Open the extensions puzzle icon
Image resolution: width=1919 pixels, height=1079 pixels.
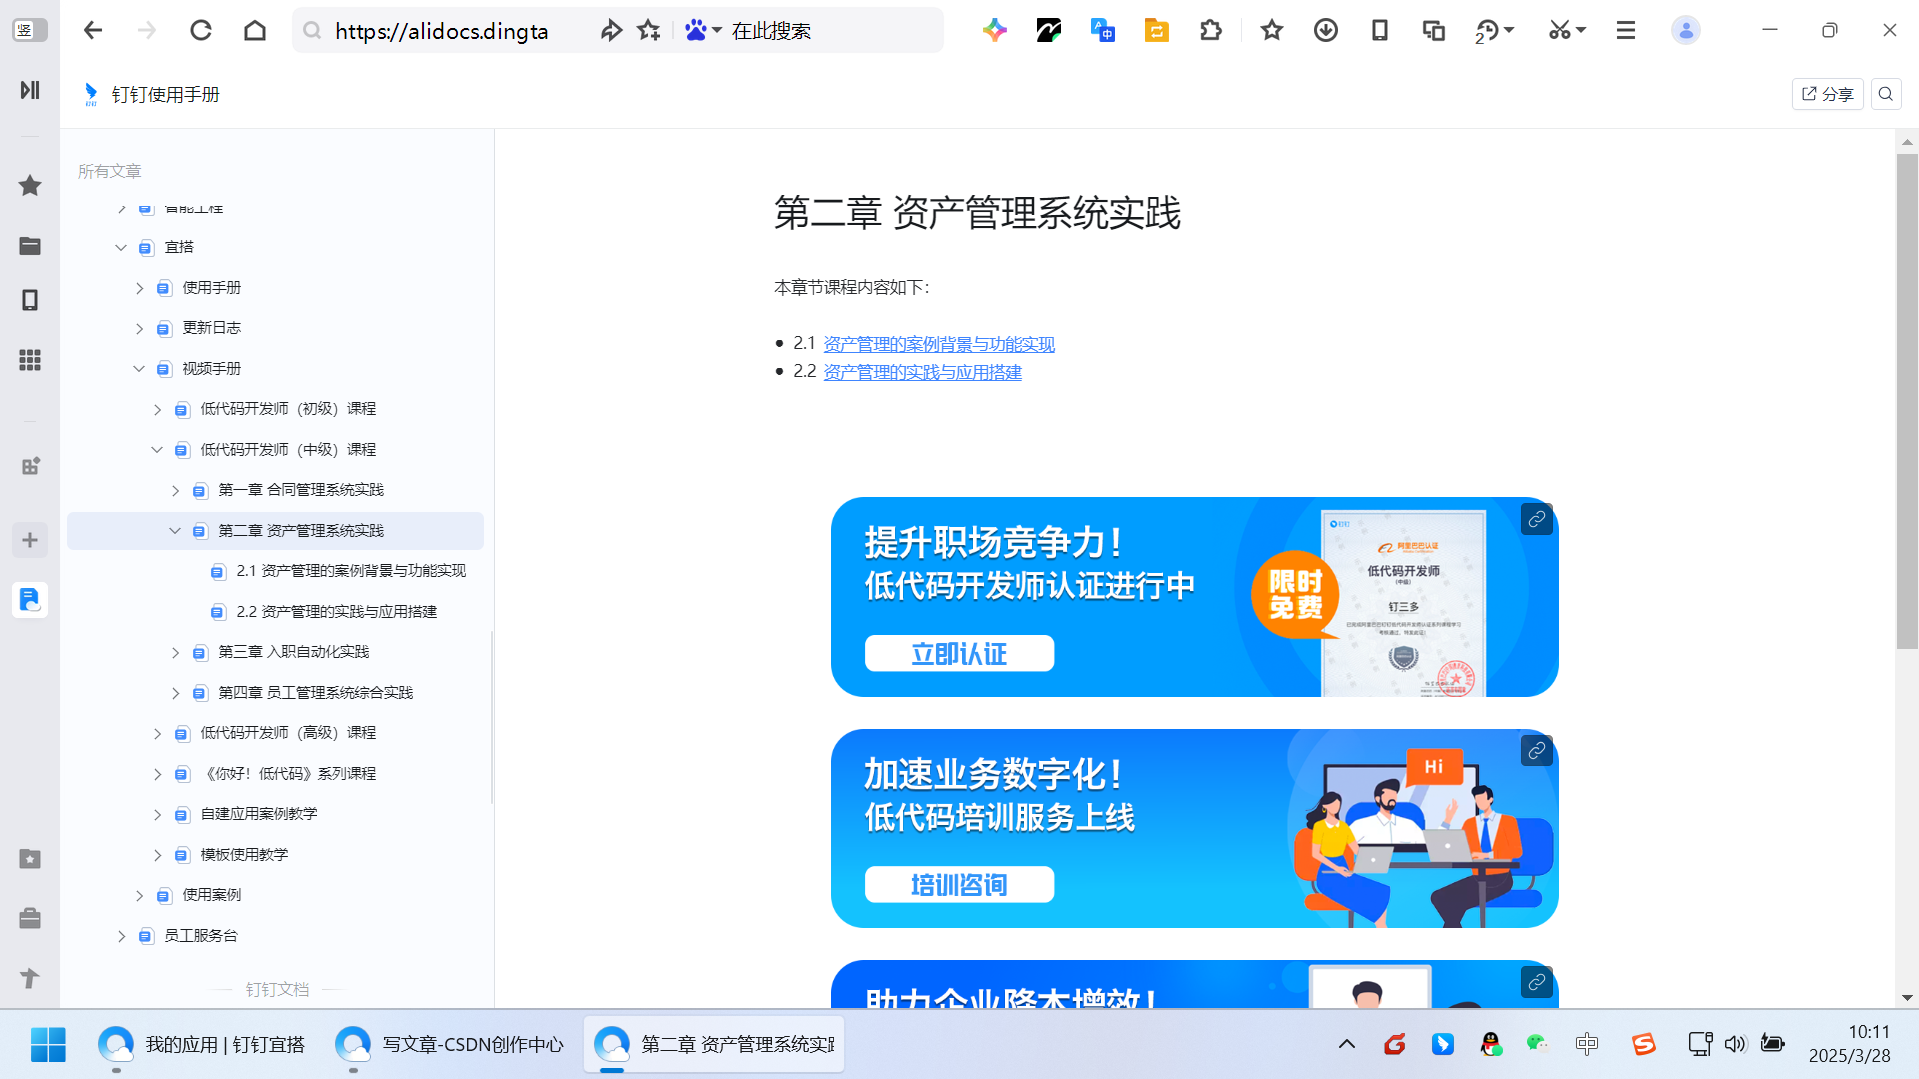1210,31
